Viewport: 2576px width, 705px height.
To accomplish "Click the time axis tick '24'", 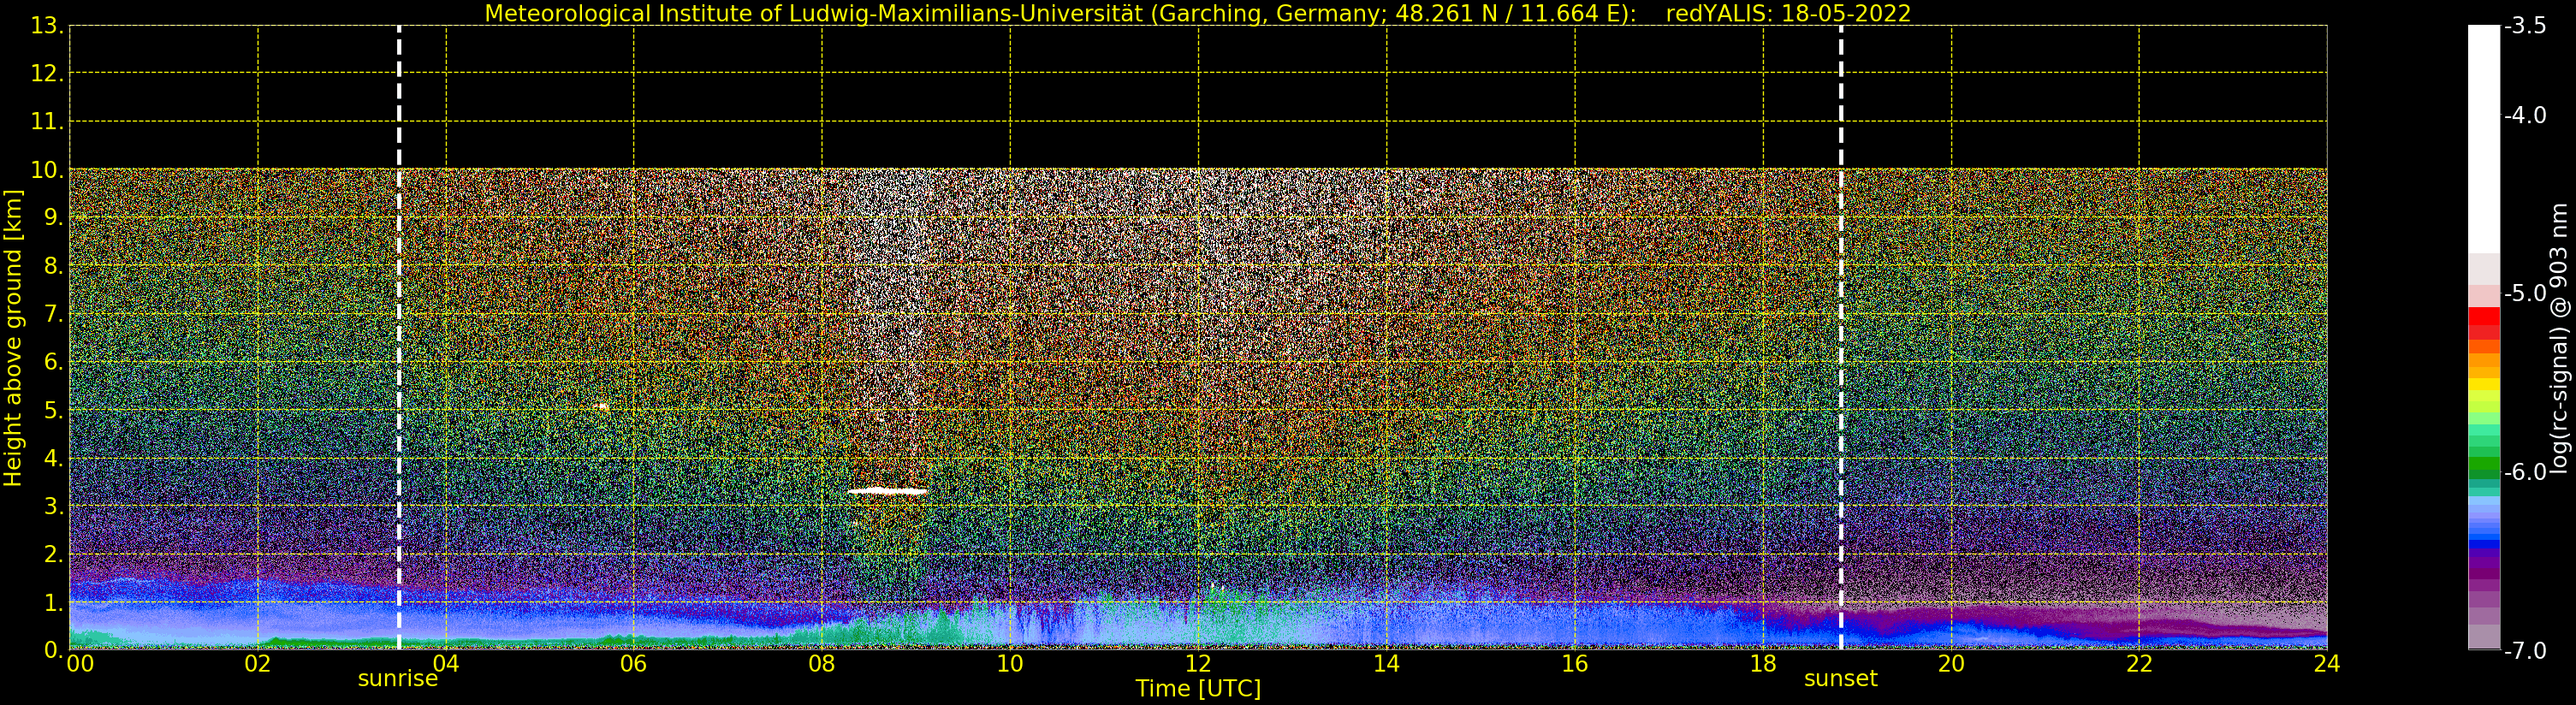I will click(x=2327, y=664).
